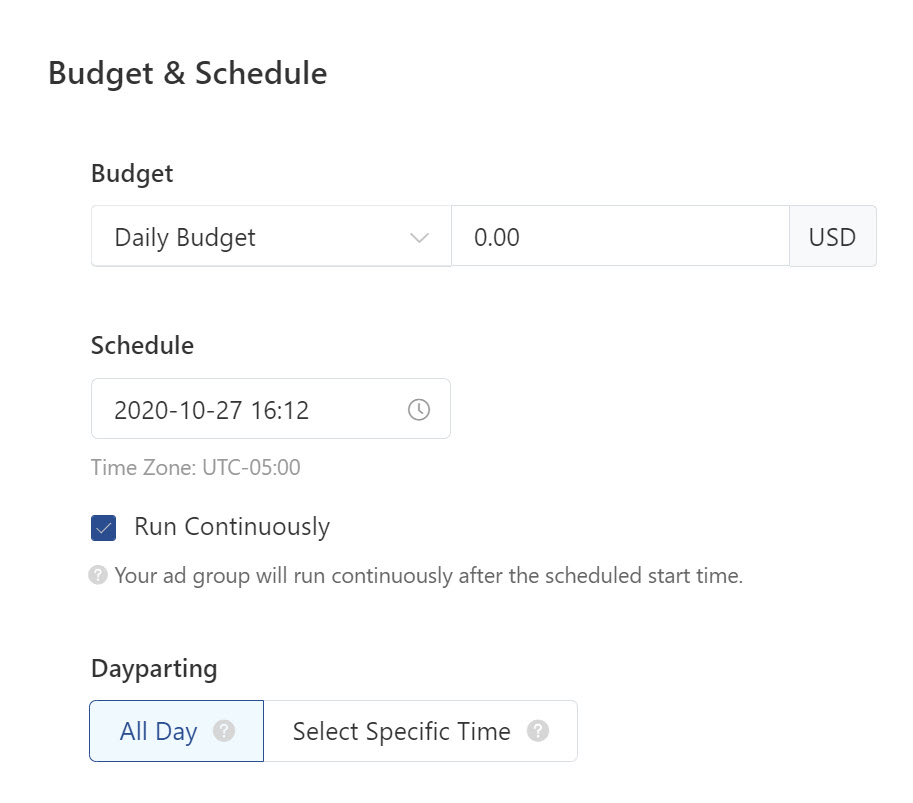
Task: Click the 0.00 budget amount field
Action: click(620, 237)
